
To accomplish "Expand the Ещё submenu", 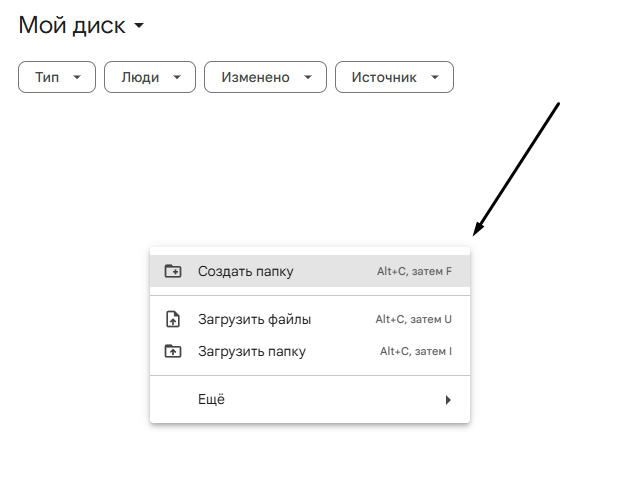I will click(x=310, y=399).
